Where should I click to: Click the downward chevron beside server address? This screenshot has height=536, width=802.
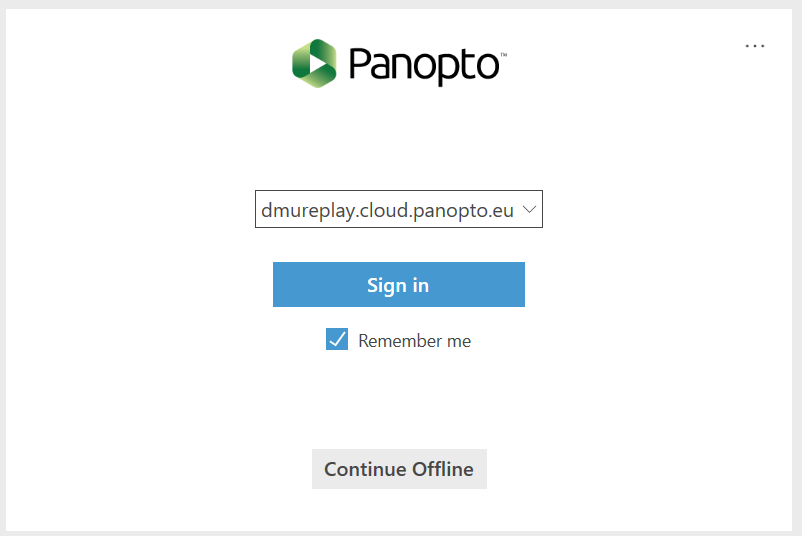(x=529, y=209)
